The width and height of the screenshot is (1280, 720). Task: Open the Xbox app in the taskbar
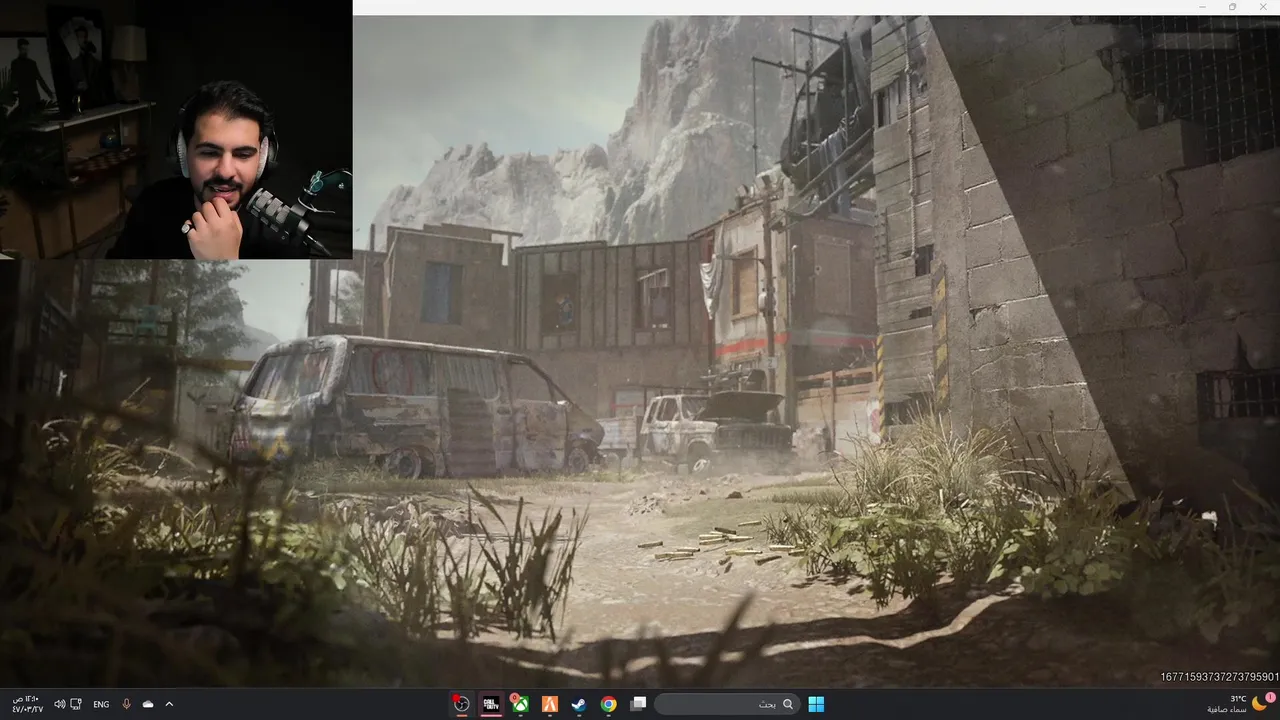[x=520, y=704]
